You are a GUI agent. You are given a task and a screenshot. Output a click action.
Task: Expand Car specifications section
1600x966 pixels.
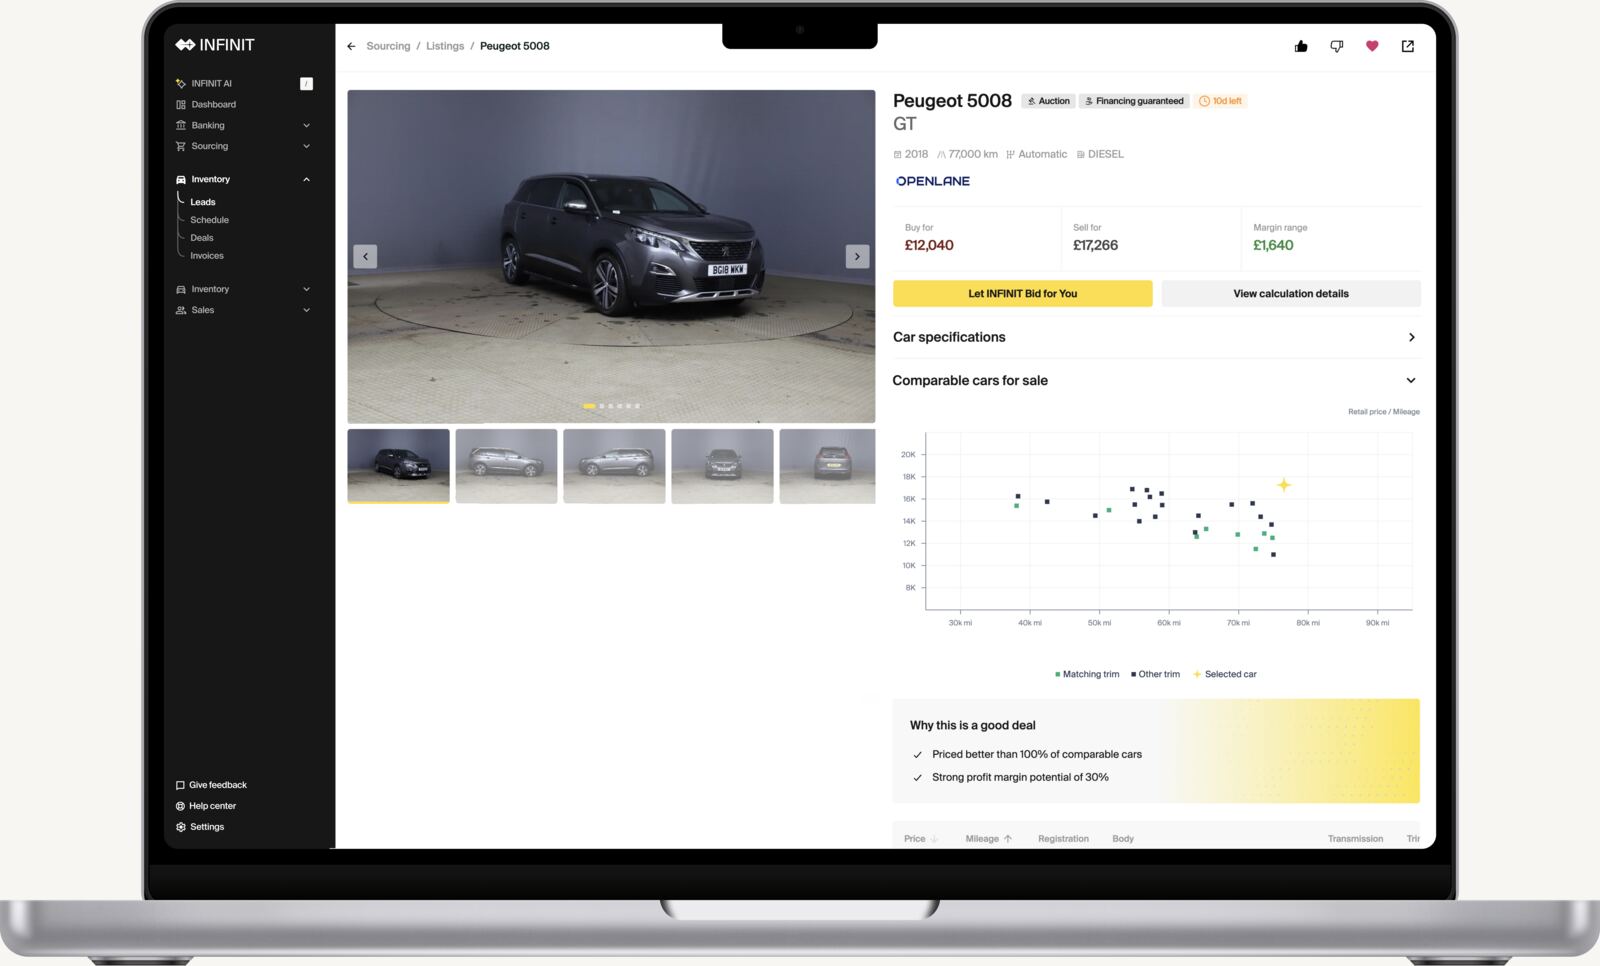(1411, 337)
